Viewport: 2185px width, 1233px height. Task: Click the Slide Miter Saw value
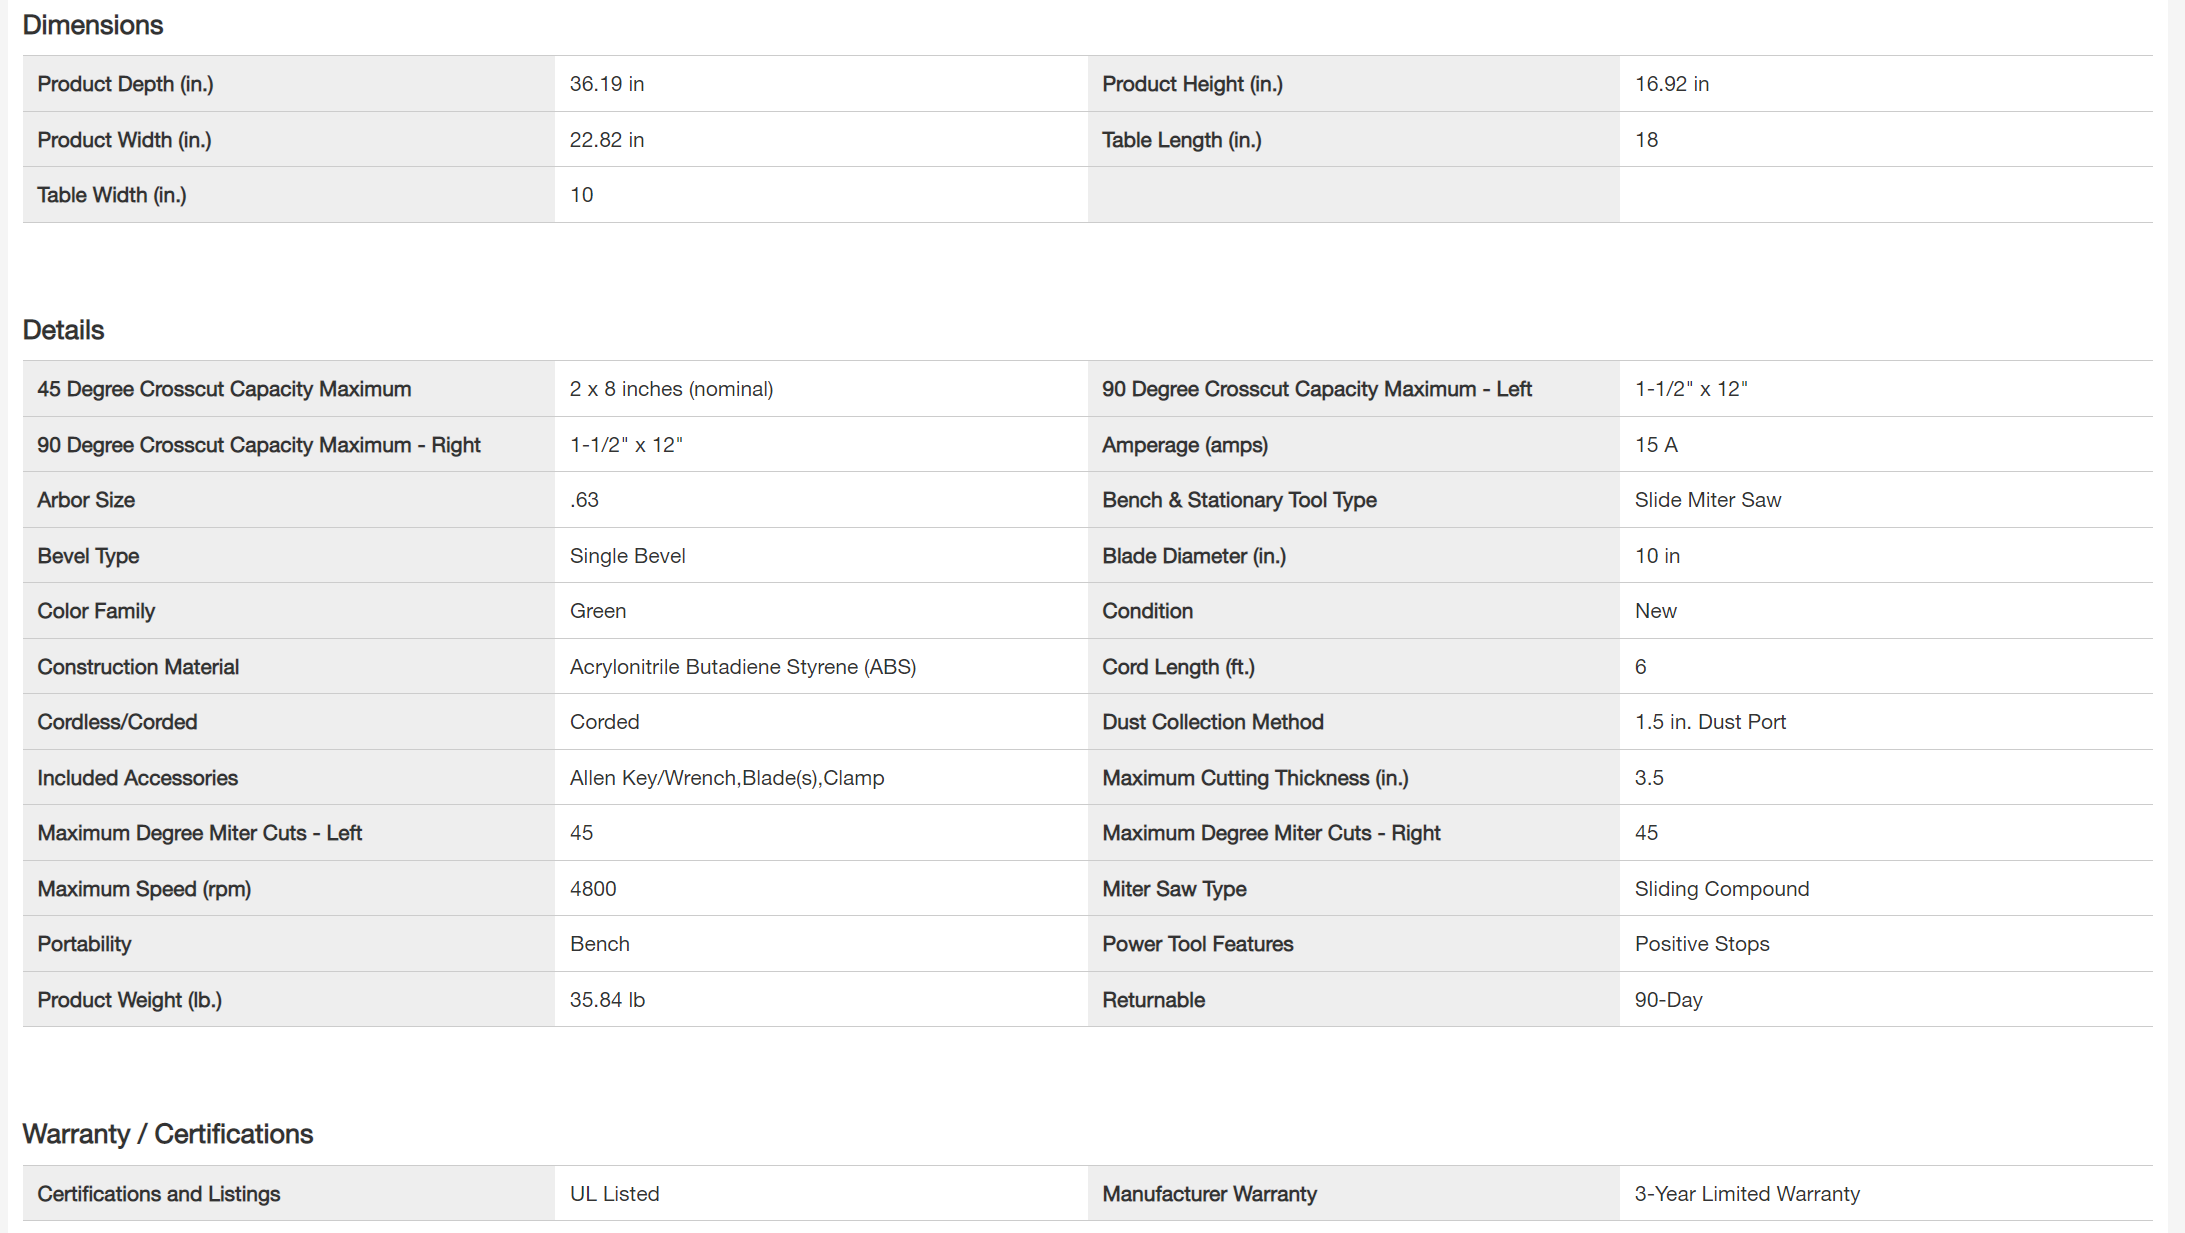click(x=1707, y=500)
